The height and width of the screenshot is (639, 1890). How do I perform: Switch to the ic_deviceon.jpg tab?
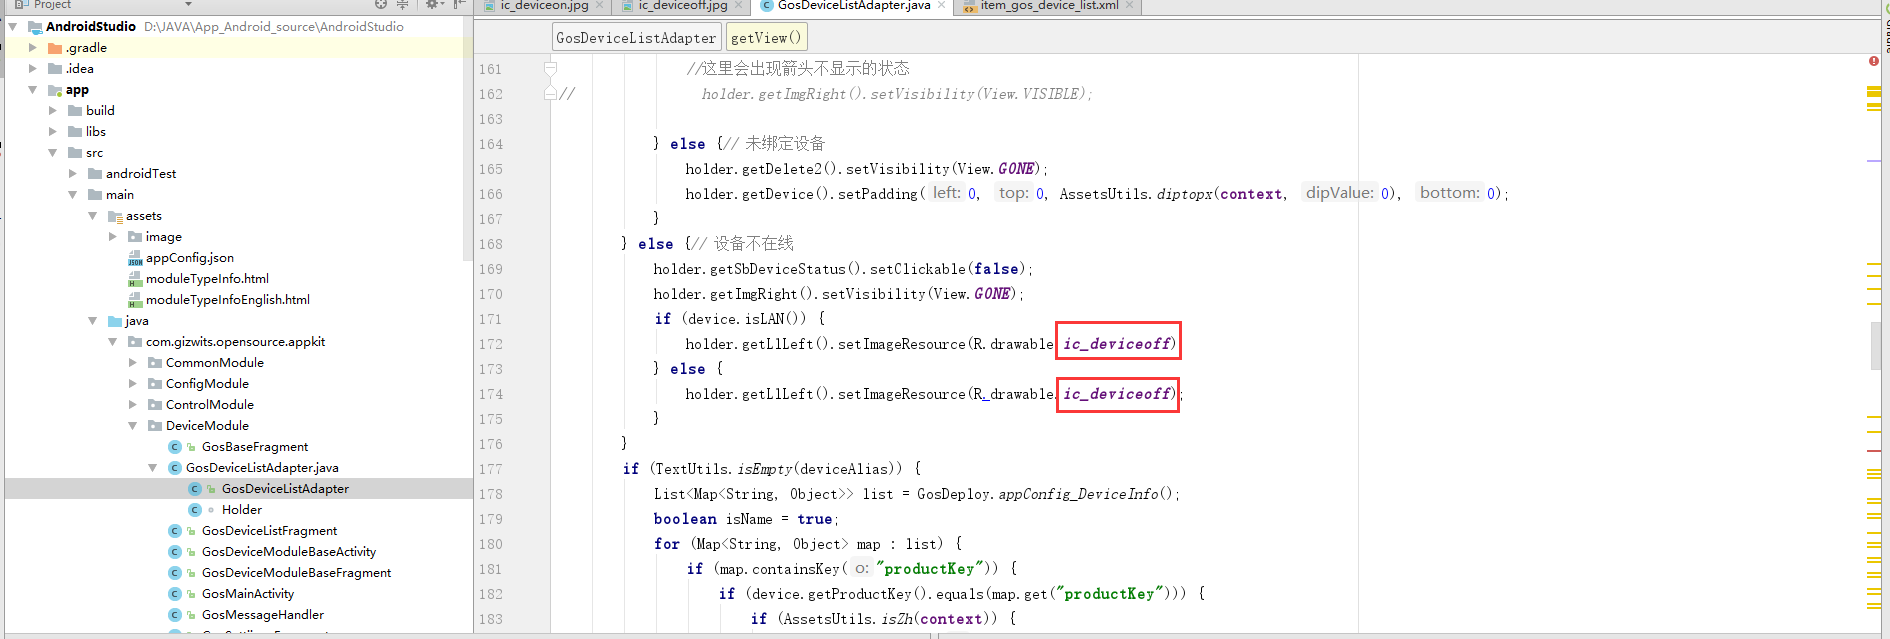pyautogui.click(x=543, y=6)
